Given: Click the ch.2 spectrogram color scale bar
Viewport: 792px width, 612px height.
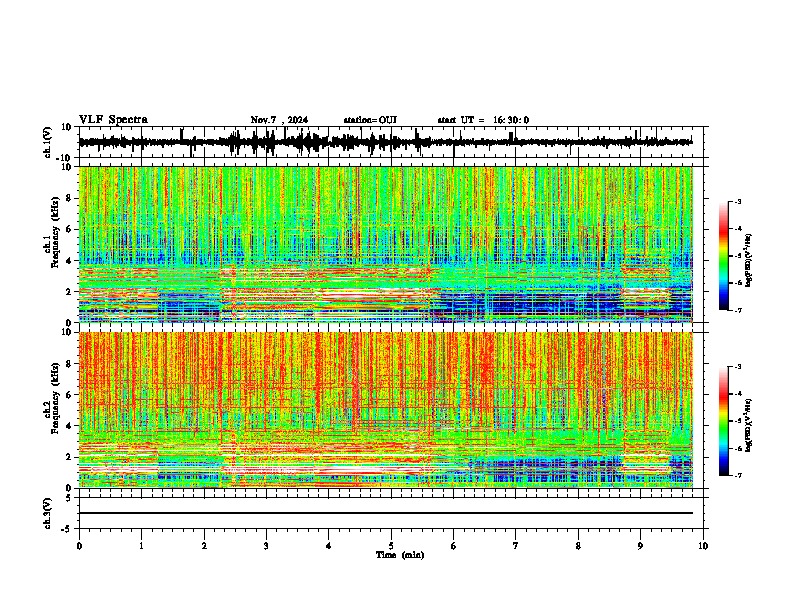Looking at the screenshot, I should pos(723,421).
